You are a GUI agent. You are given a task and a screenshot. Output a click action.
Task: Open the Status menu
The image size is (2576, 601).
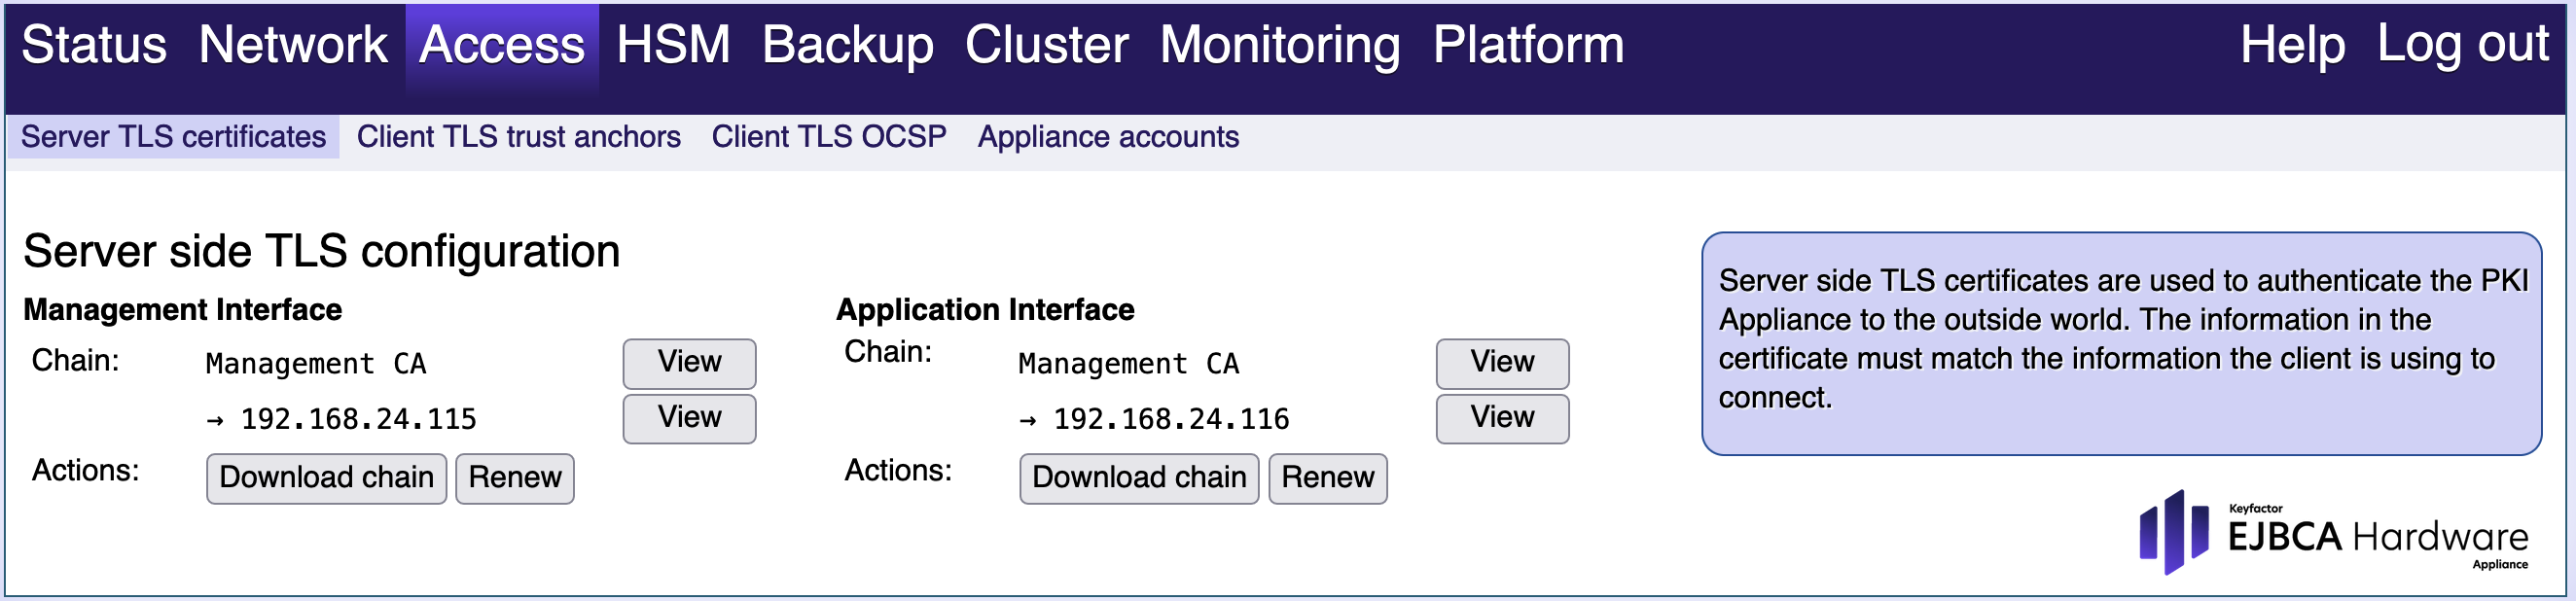[x=94, y=45]
